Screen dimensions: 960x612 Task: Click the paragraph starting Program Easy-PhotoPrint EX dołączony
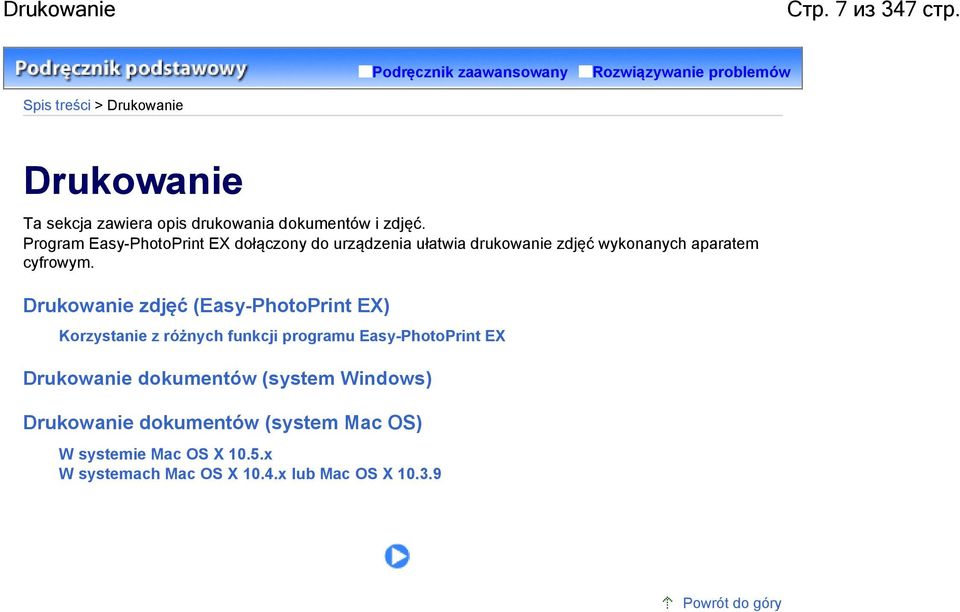(391, 253)
